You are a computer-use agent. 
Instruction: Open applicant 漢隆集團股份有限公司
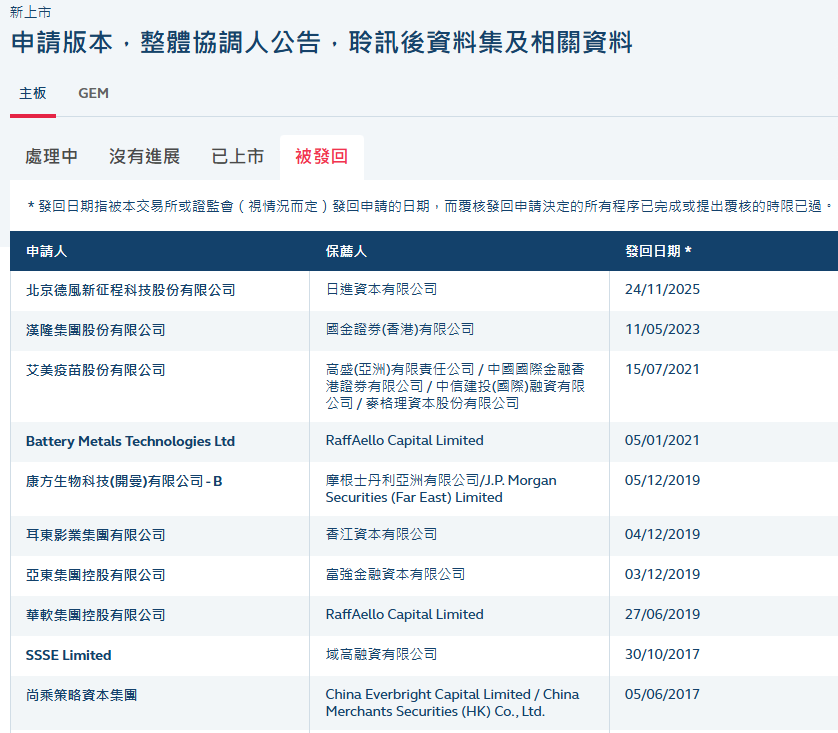96,330
